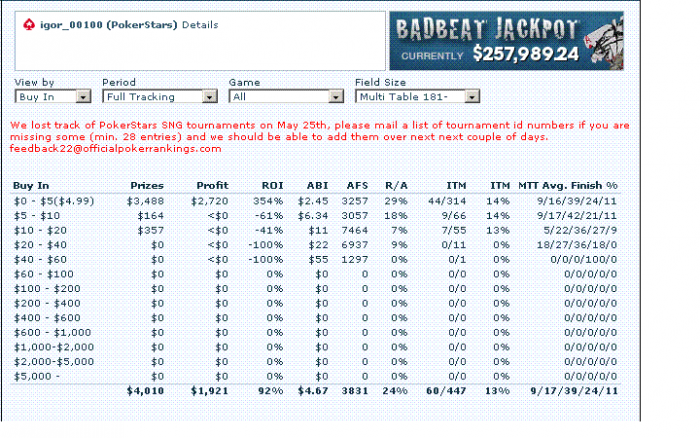Click the 44/314 ITM value
Screen dimensions: 700x438
click(447, 201)
